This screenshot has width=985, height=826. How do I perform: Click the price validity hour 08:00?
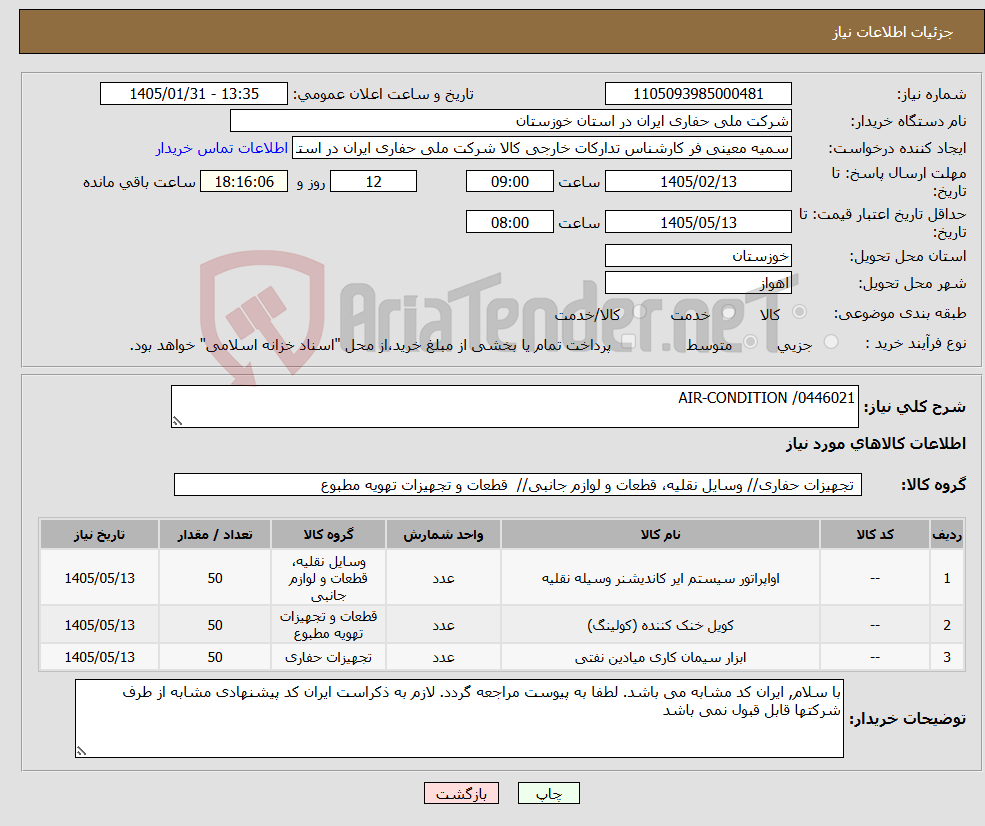coord(509,222)
